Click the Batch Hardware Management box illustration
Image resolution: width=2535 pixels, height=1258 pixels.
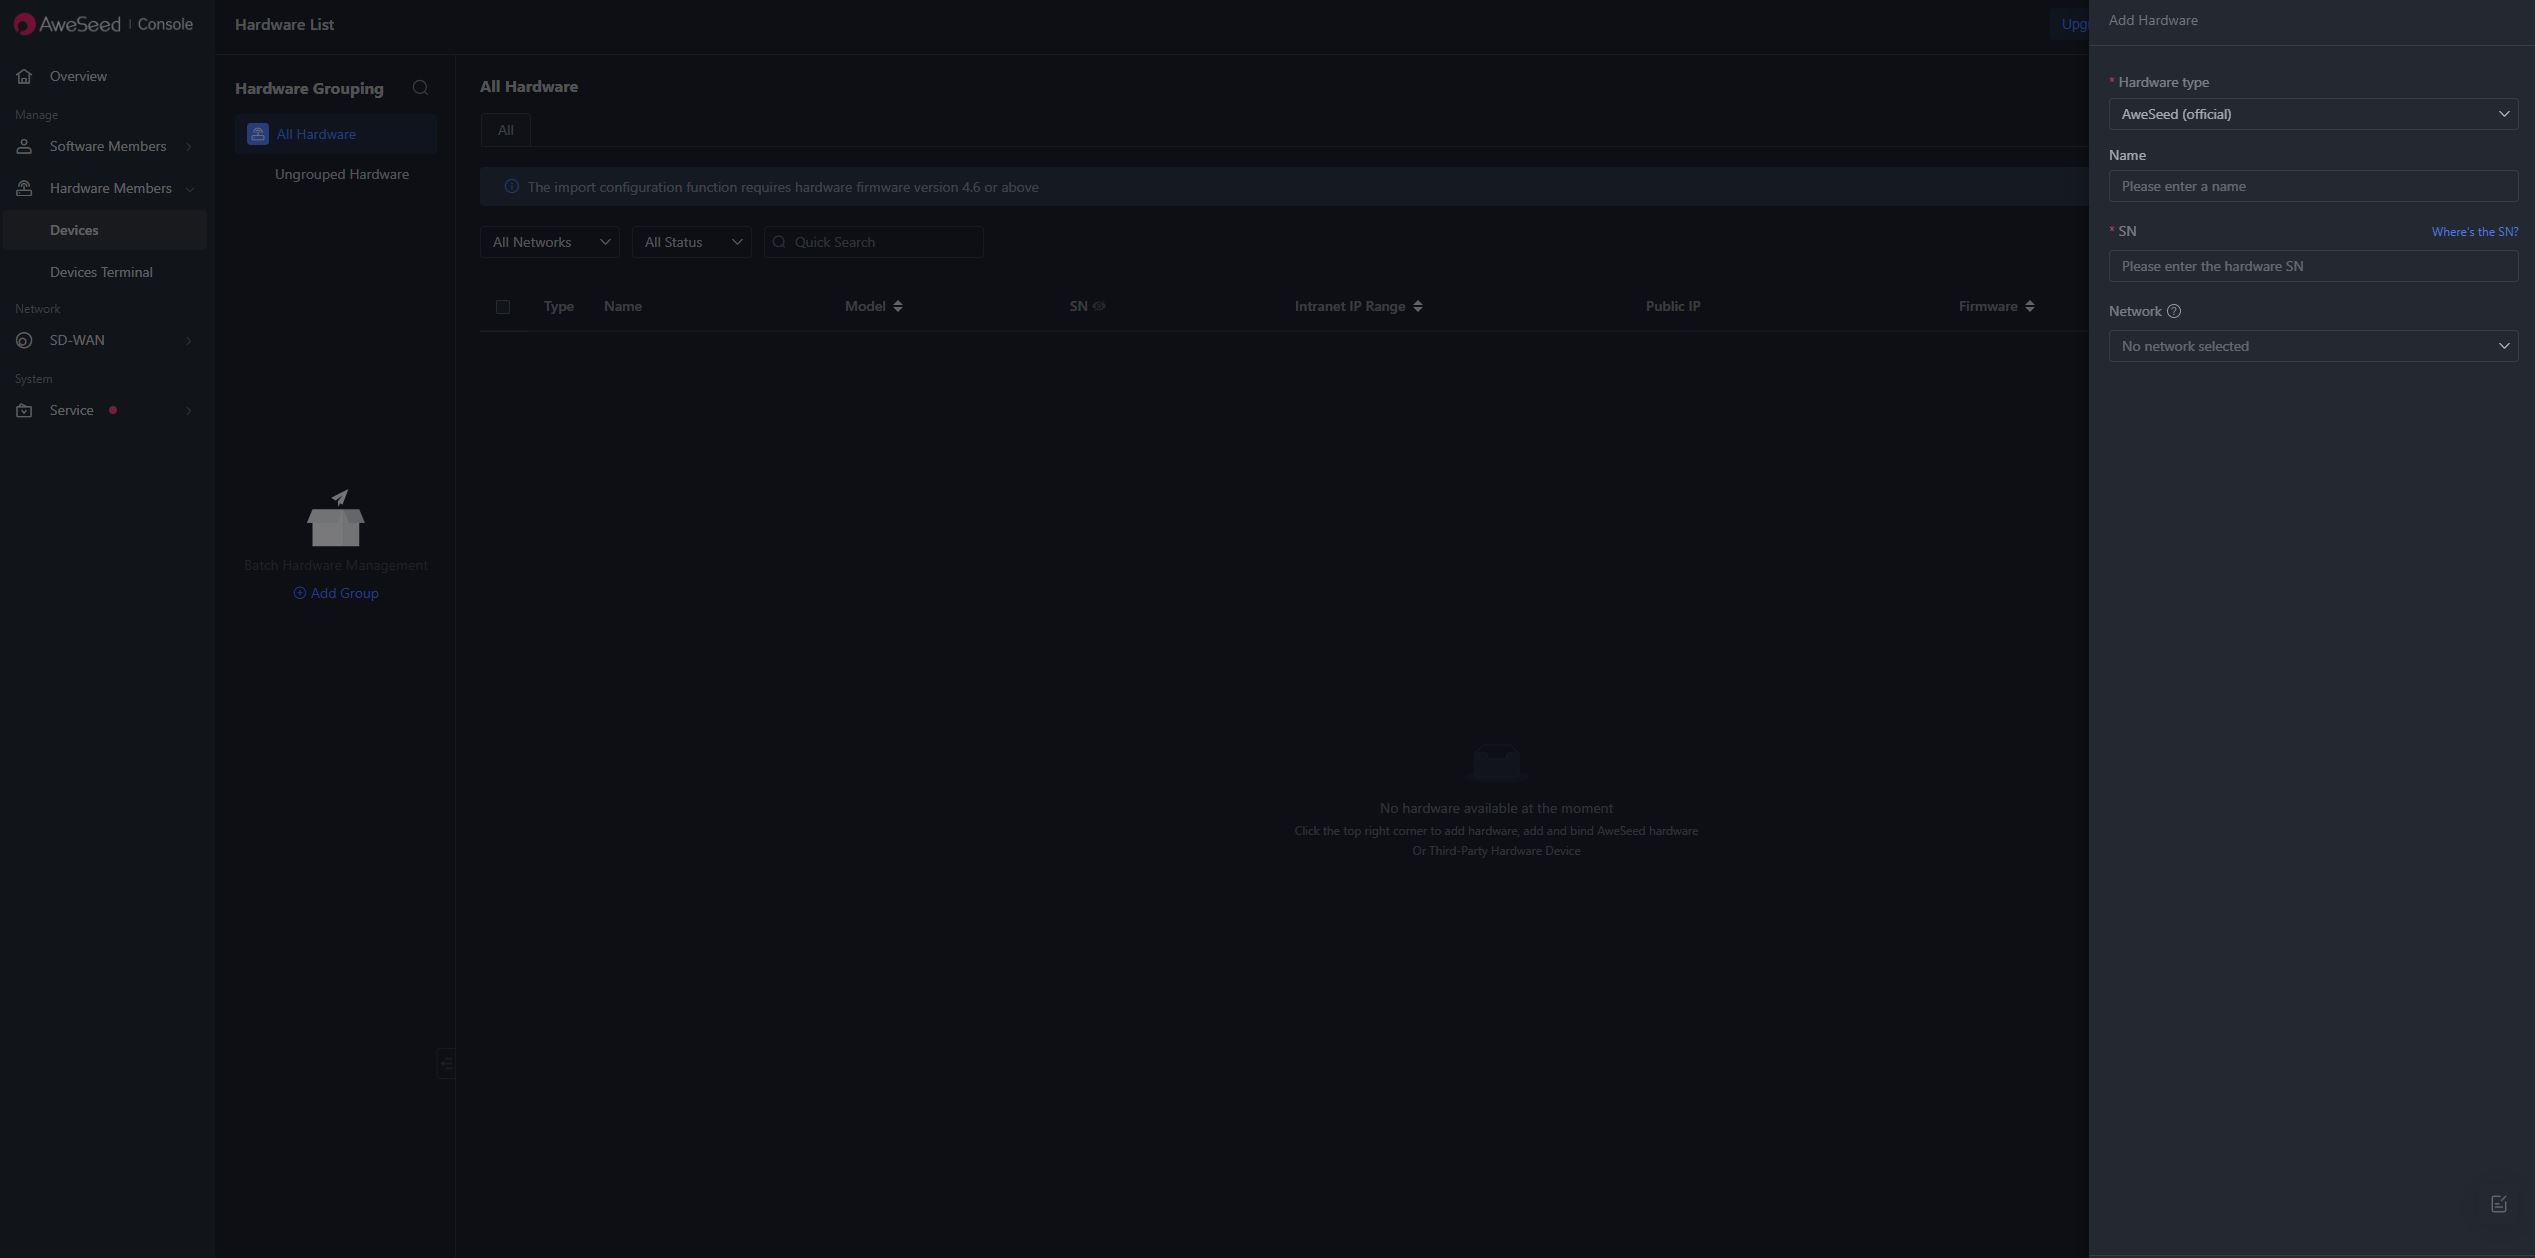[336, 518]
